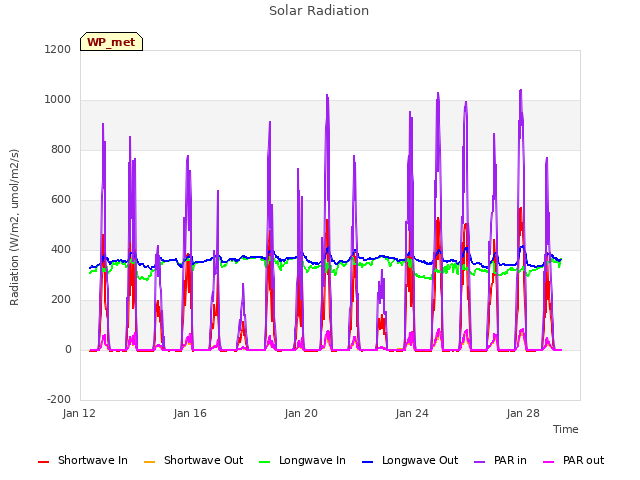Click the Solar Radiation chart title
Screen dimensions: 640x480
click(x=319, y=11)
